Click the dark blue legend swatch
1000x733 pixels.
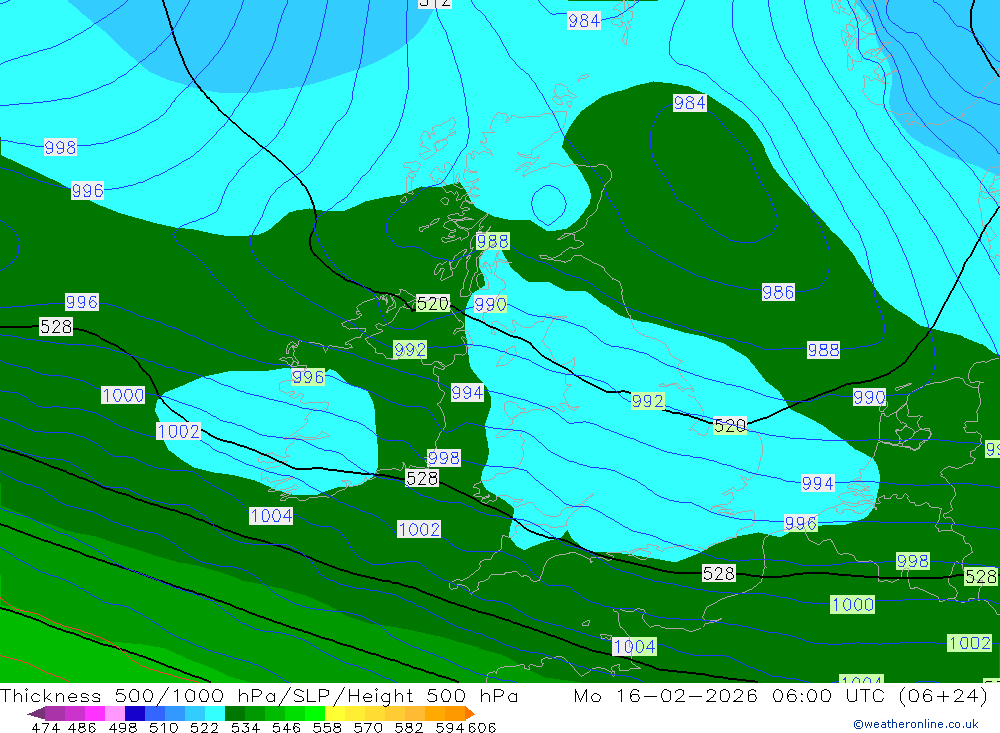[135, 713]
